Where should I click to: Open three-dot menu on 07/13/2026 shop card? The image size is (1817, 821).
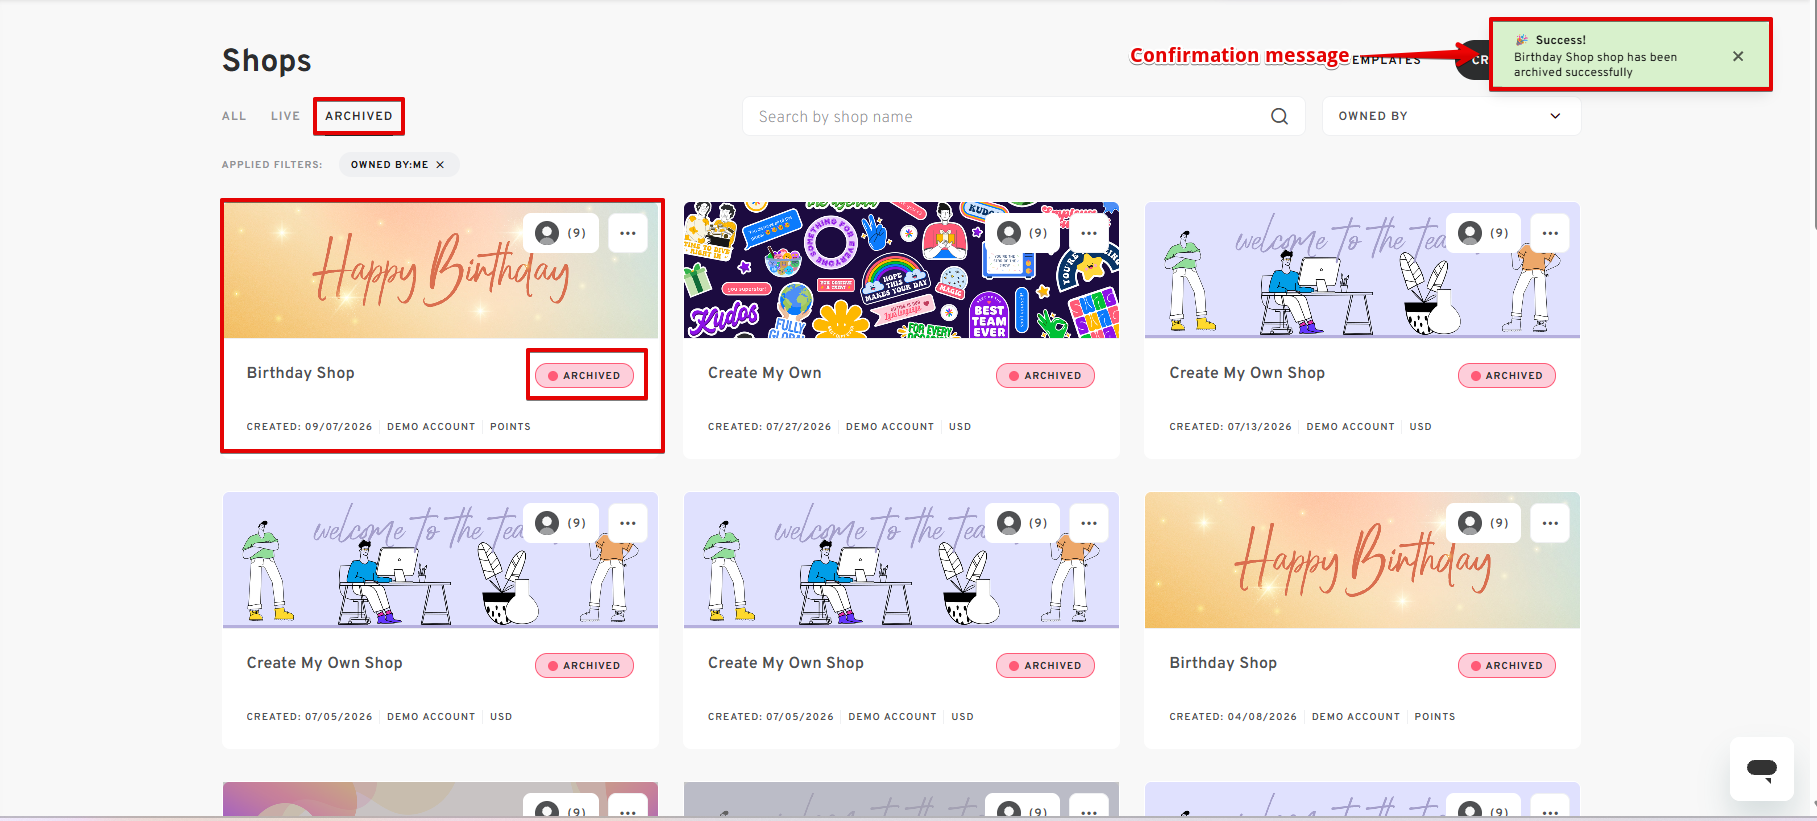click(x=1550, y=233)
